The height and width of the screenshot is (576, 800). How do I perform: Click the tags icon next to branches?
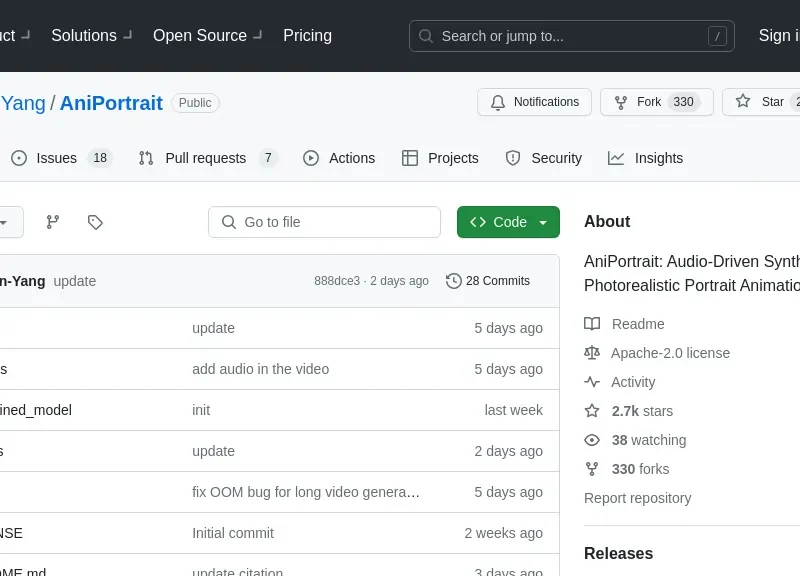[95, 222]
